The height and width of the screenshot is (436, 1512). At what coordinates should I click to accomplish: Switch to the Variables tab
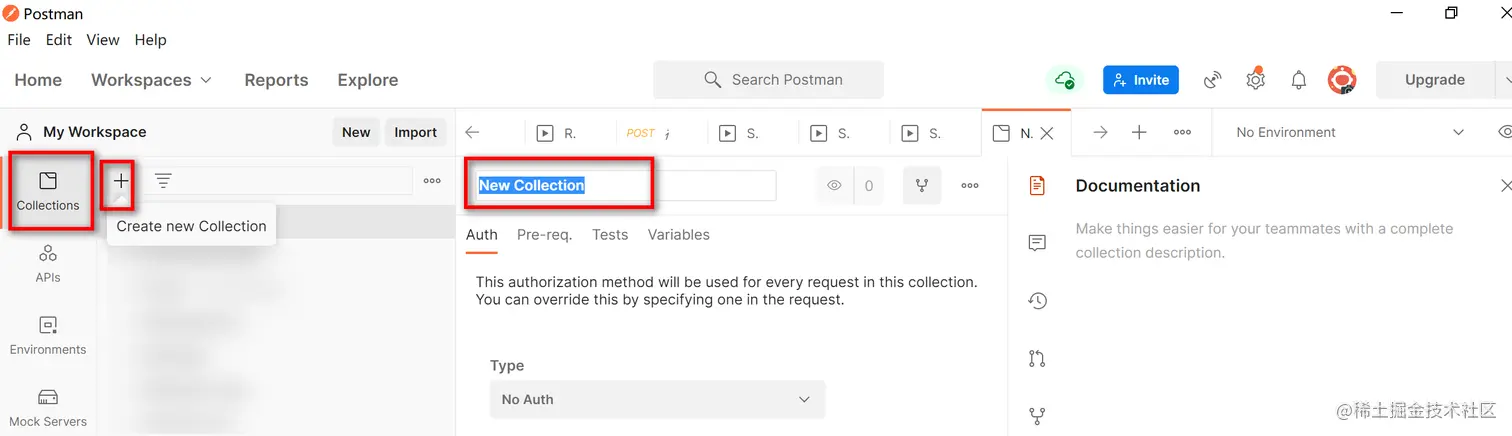click(679, 235)
